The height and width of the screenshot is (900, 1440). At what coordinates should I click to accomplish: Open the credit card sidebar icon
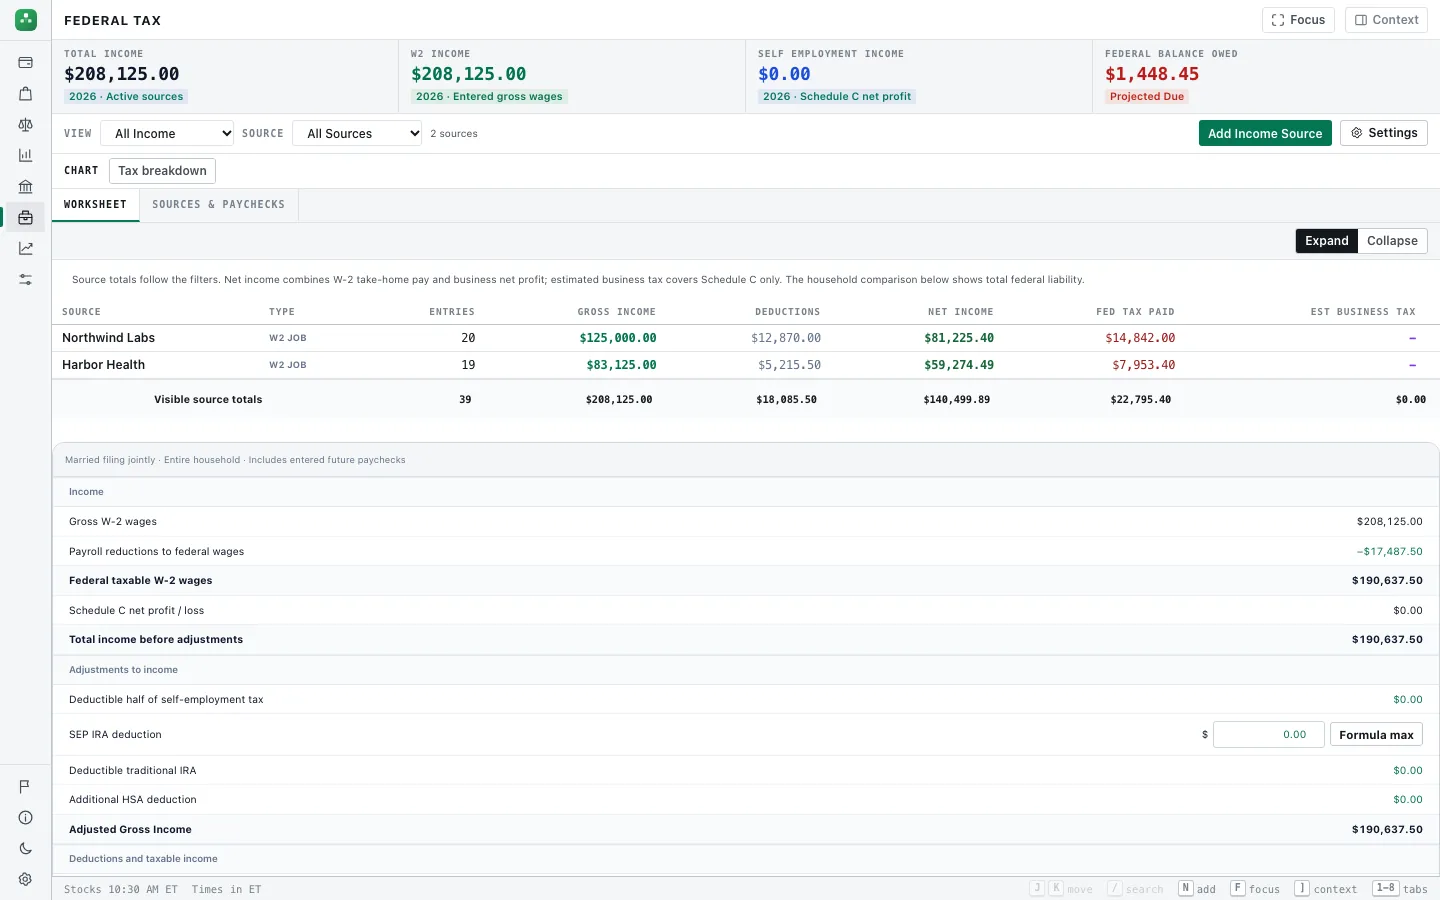tap(26, 63)
